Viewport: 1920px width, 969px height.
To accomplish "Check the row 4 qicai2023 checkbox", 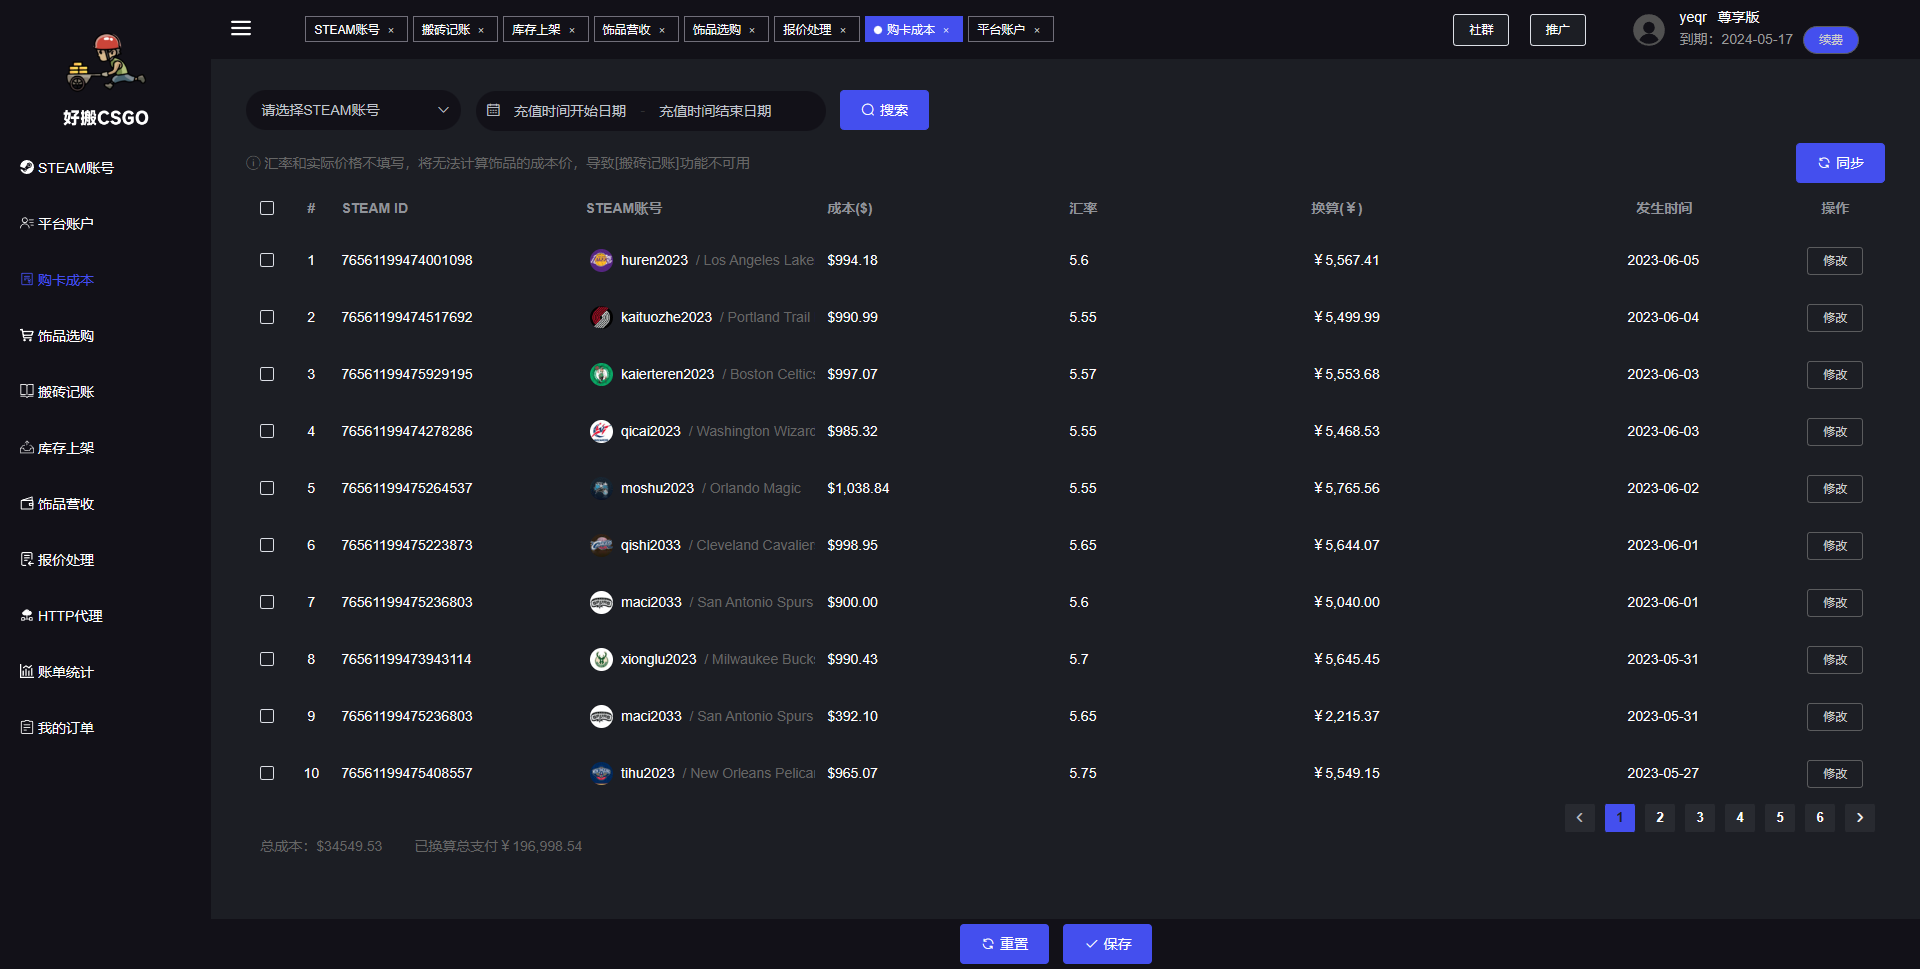I will [267, 431].
